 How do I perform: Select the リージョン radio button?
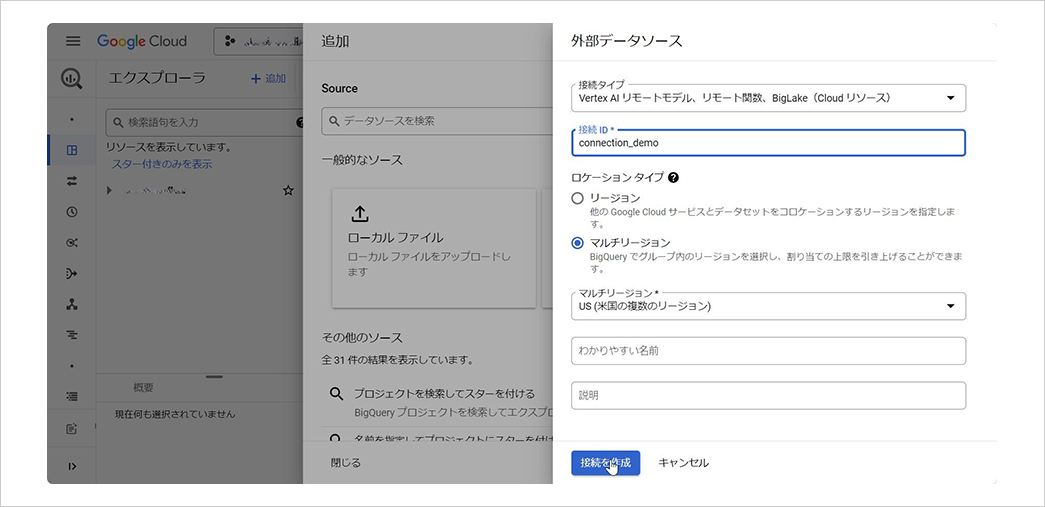click(578, 198)
